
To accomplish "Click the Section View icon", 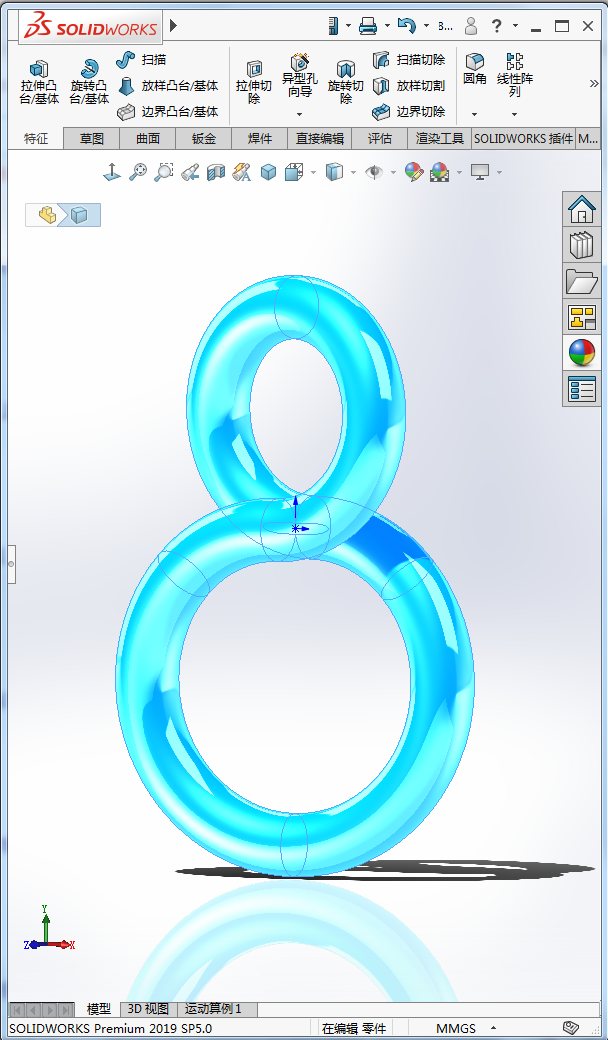I will [x=216, y=172].
